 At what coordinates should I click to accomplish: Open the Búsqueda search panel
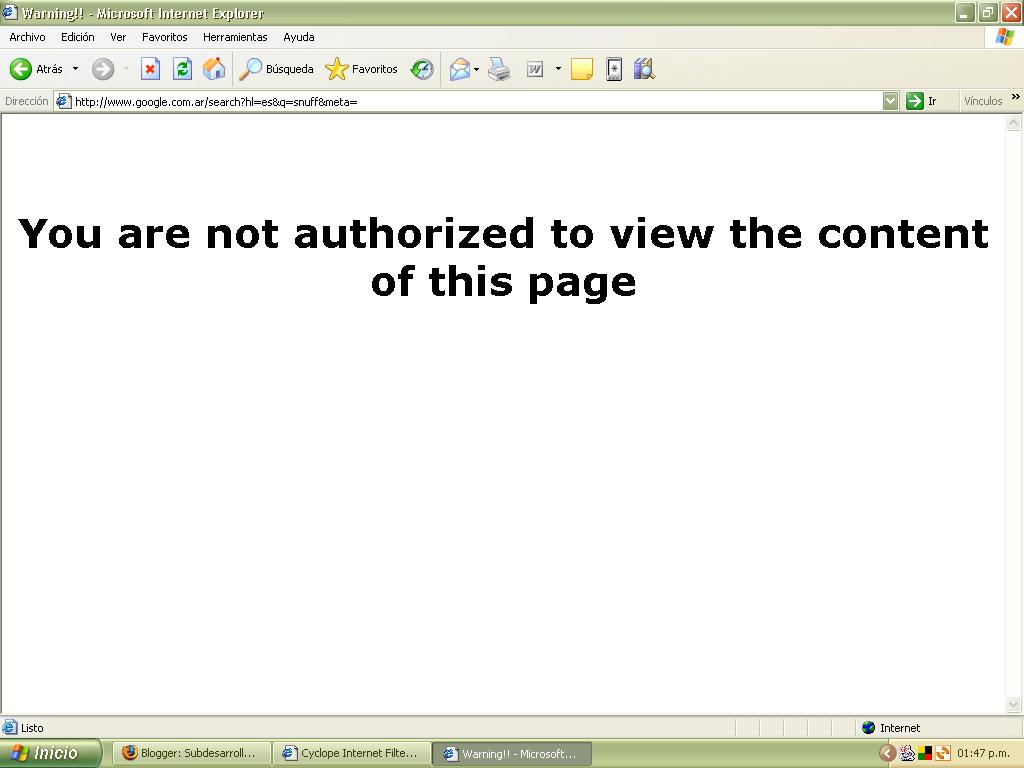276,69
